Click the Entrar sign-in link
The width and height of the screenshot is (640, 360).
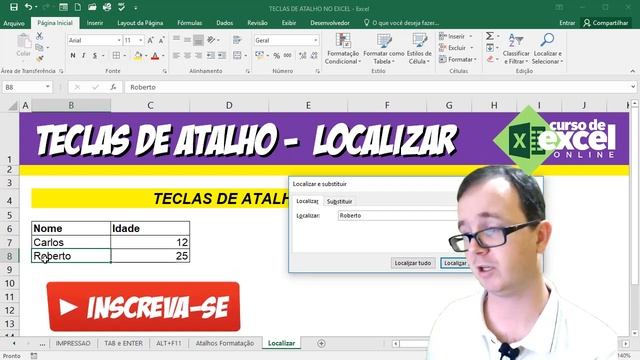click(567, 23)
